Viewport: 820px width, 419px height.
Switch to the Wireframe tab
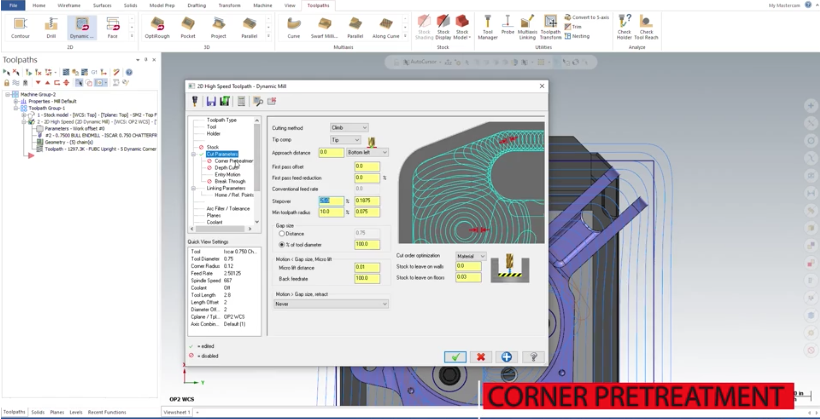point(69,5)
